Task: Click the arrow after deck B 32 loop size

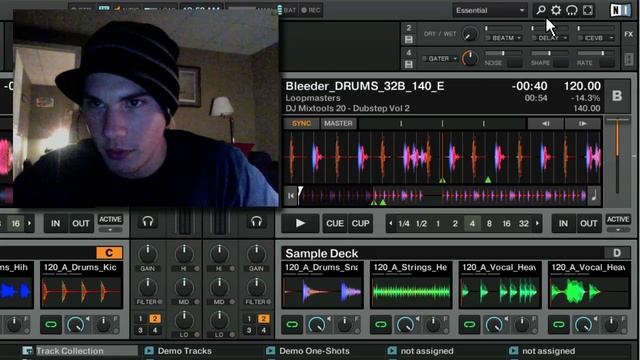Action: pyautogui.click(x=537, y=223)
